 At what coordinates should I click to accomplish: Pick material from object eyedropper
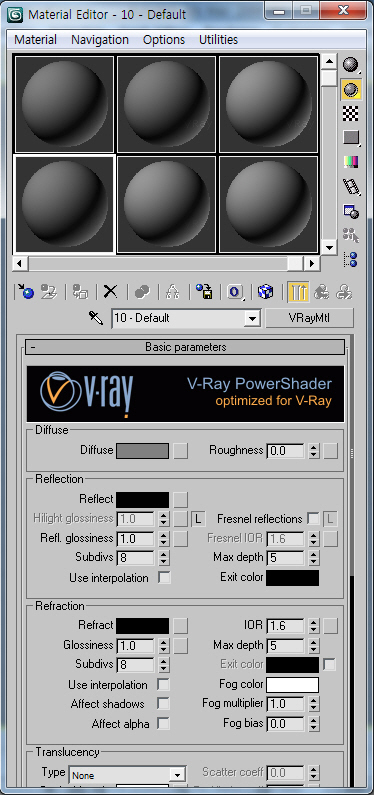96,318
